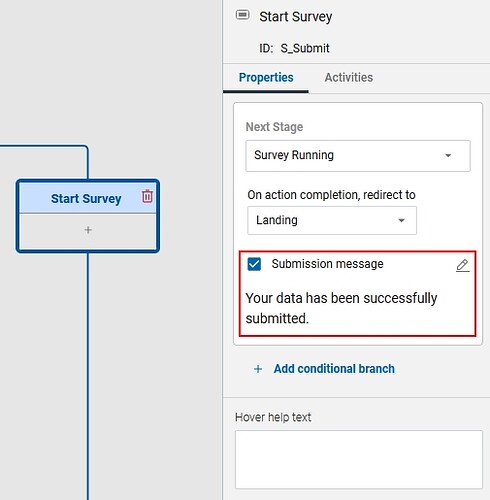Click the vertical connector line below Start Survey
490x500 pixels.
[x=88, y=376]
